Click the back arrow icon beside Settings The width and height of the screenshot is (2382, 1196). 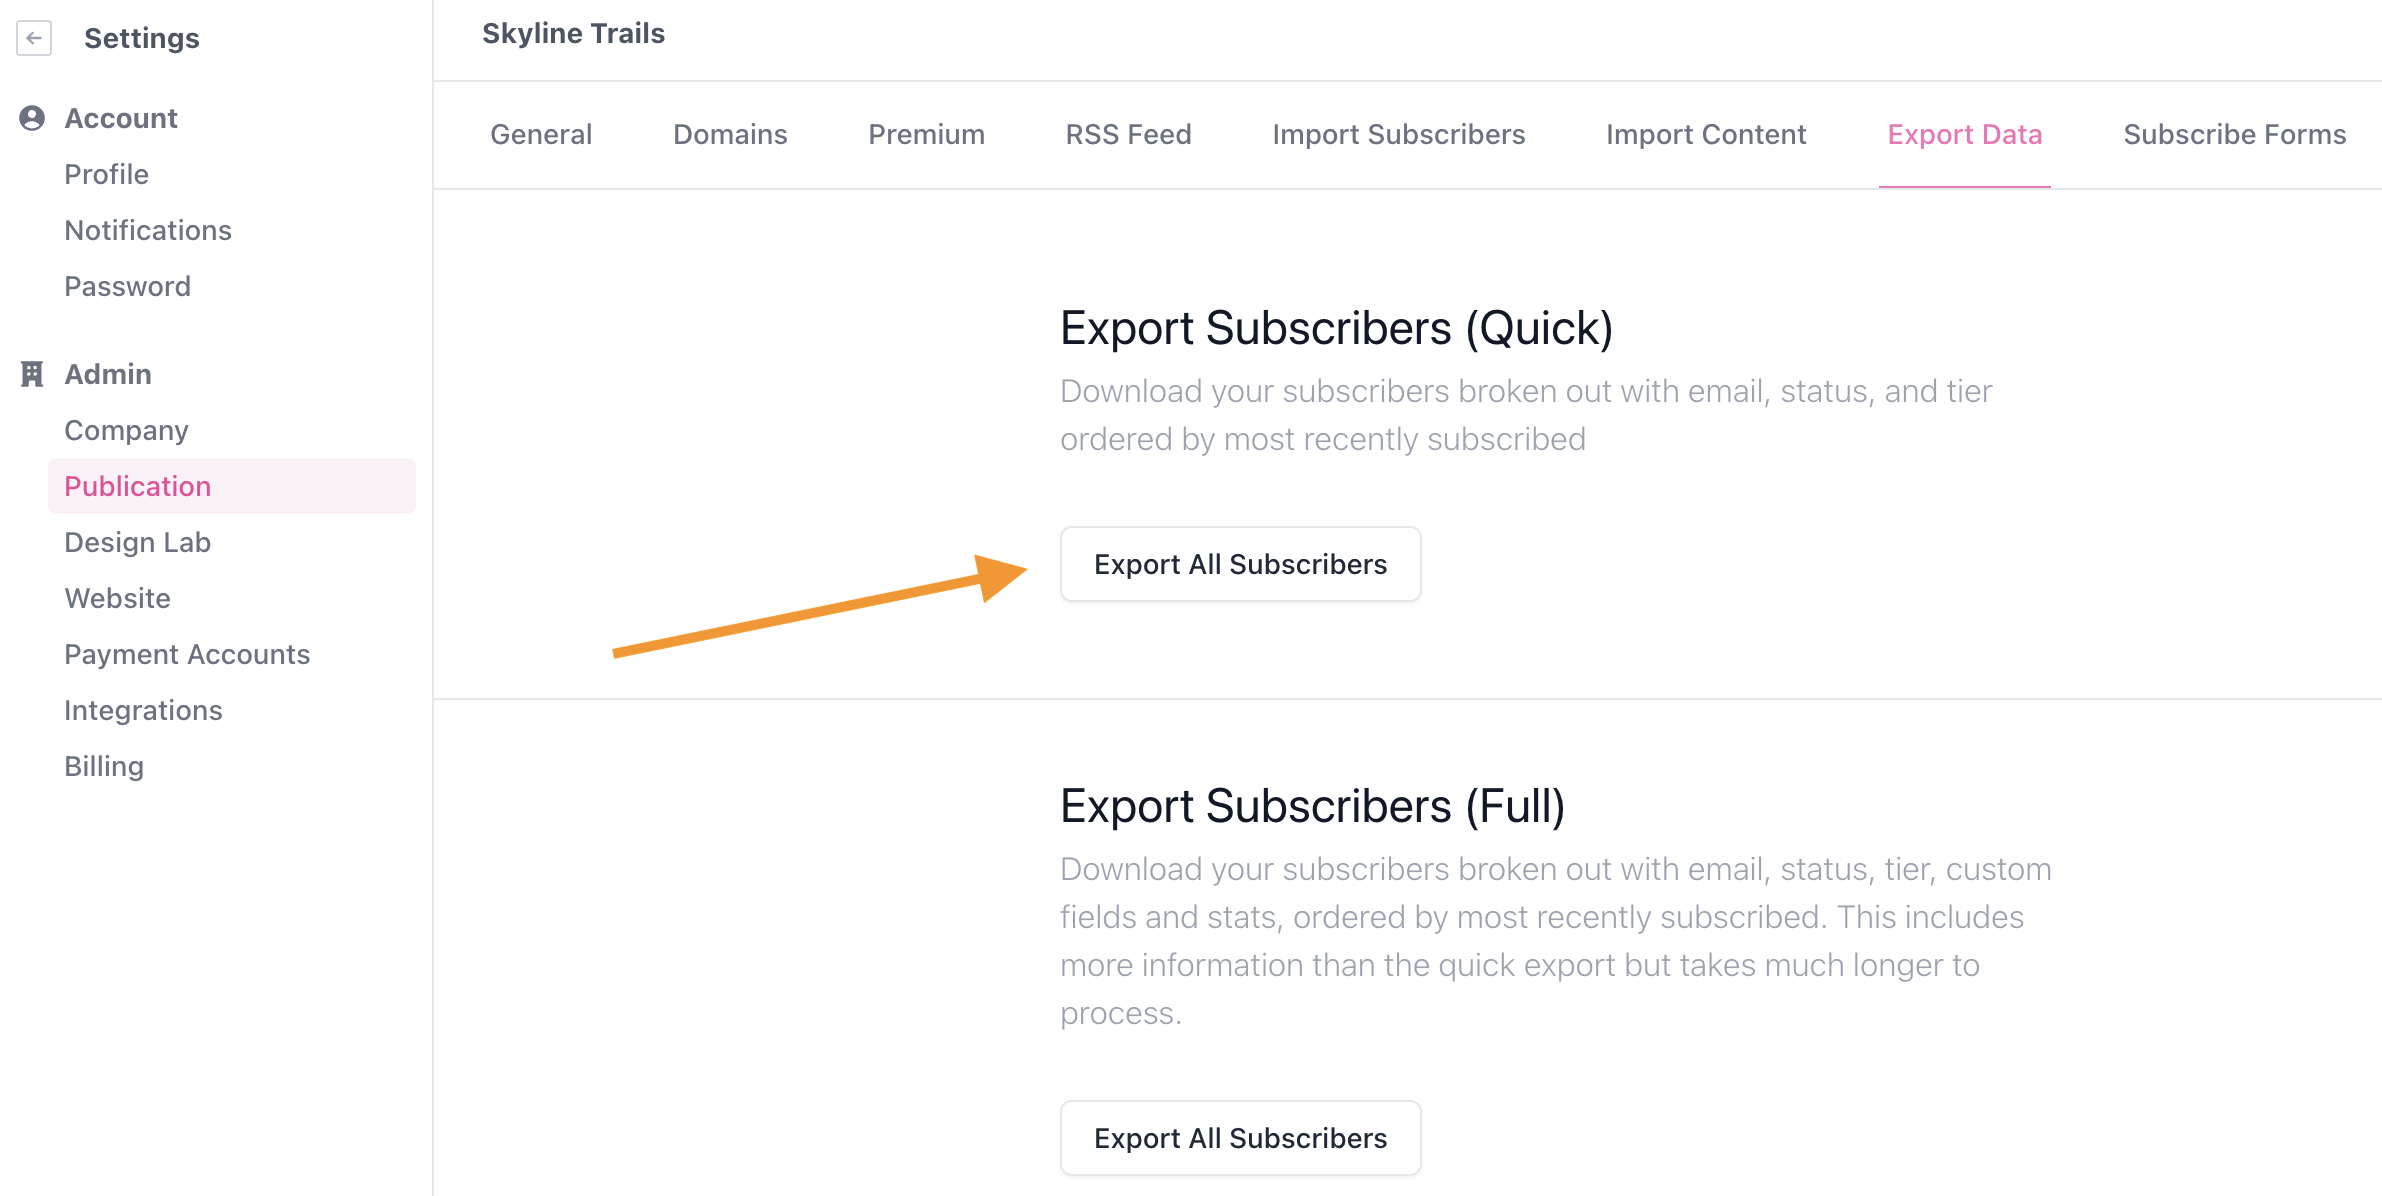(34, 38)
